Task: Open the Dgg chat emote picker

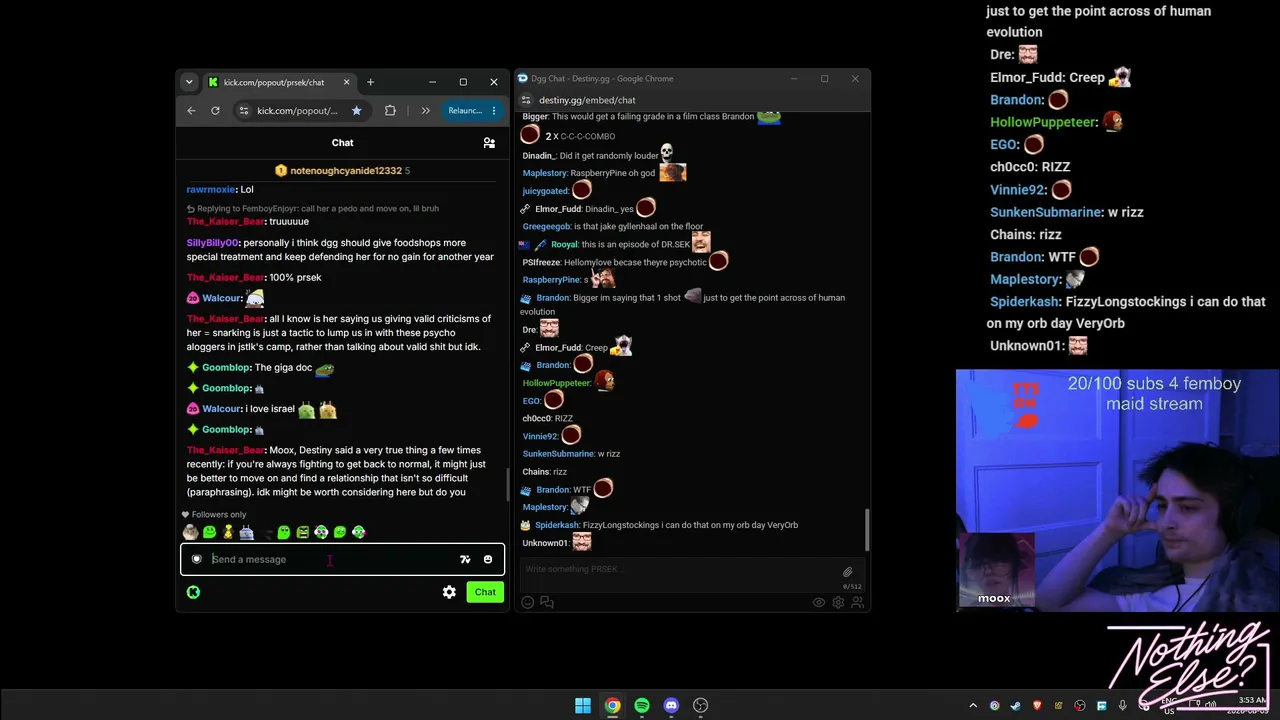Action: [x=528, y=602]
